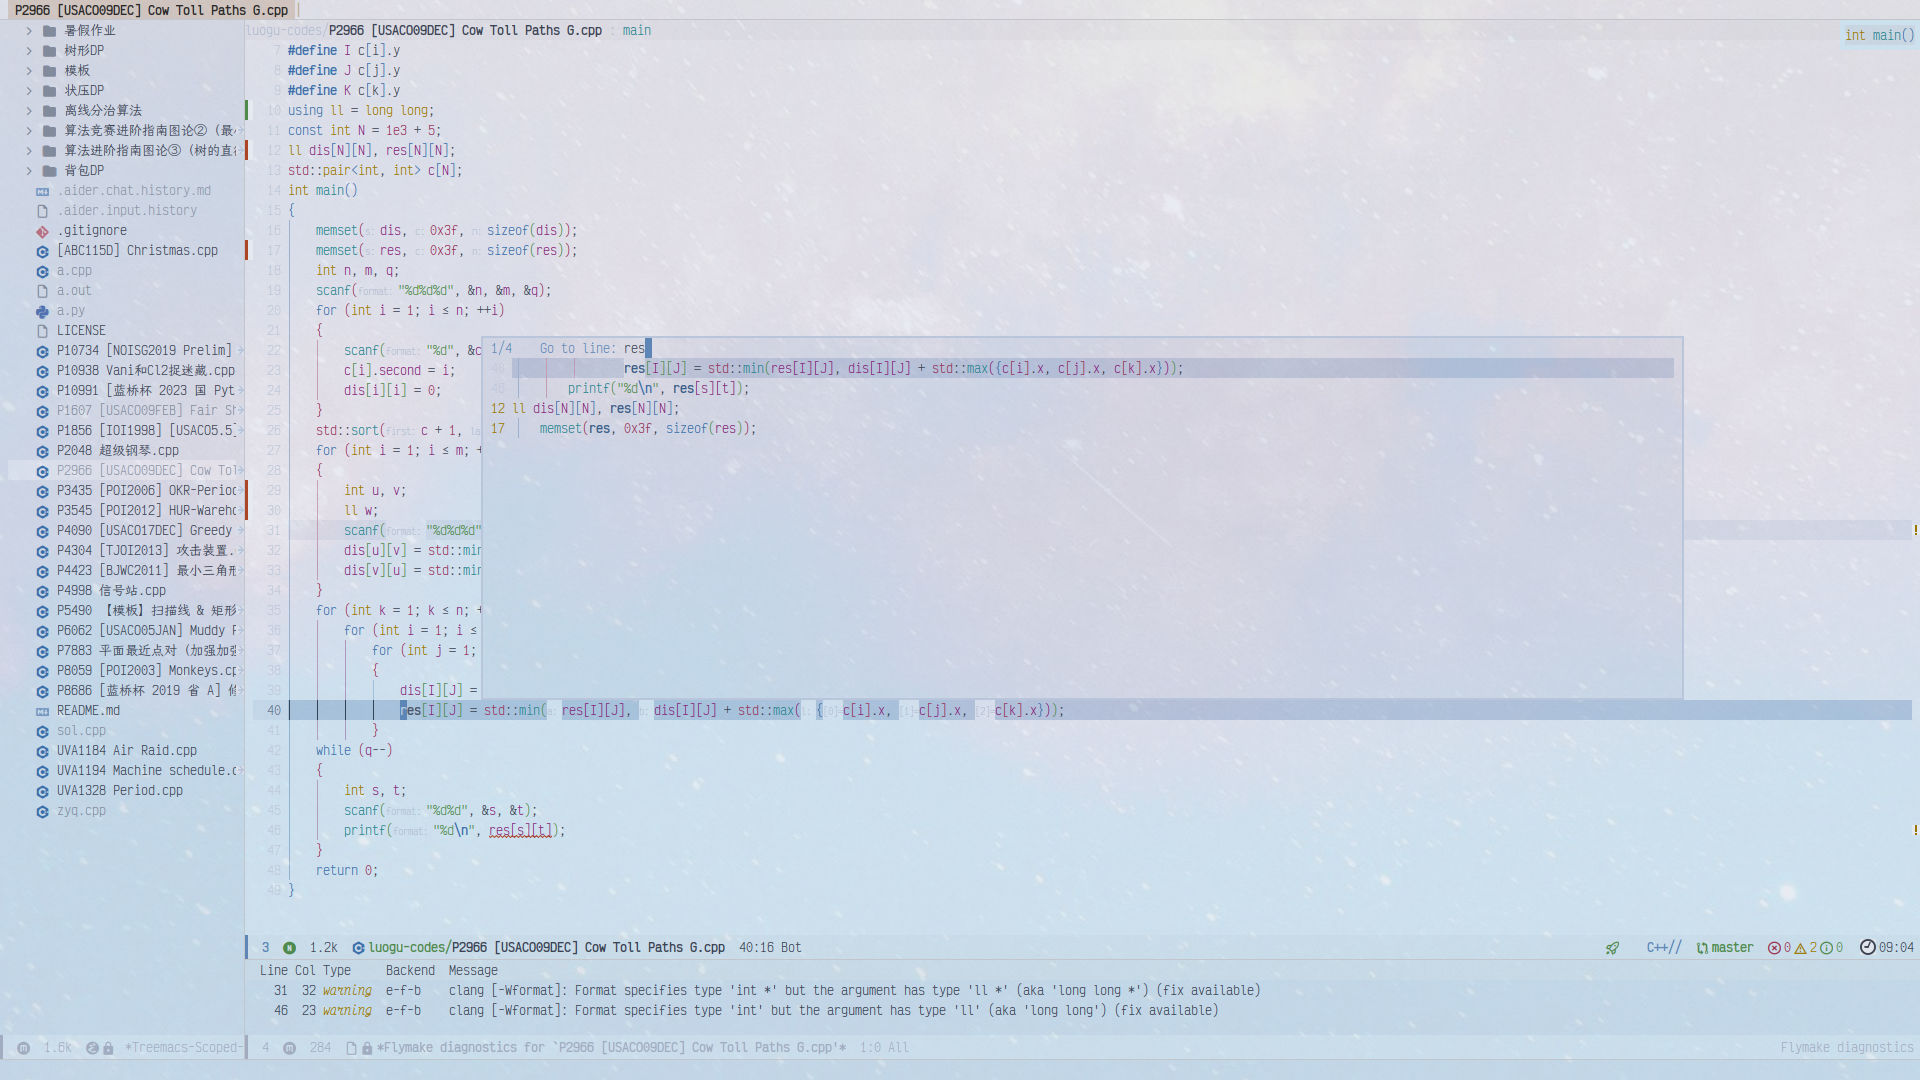Image resolution: width=1920 pixels, height=1080 pixels.
Task: Select the P2966 Cow Toll Paths G.cpp tab
Action: tap(151, 10)
